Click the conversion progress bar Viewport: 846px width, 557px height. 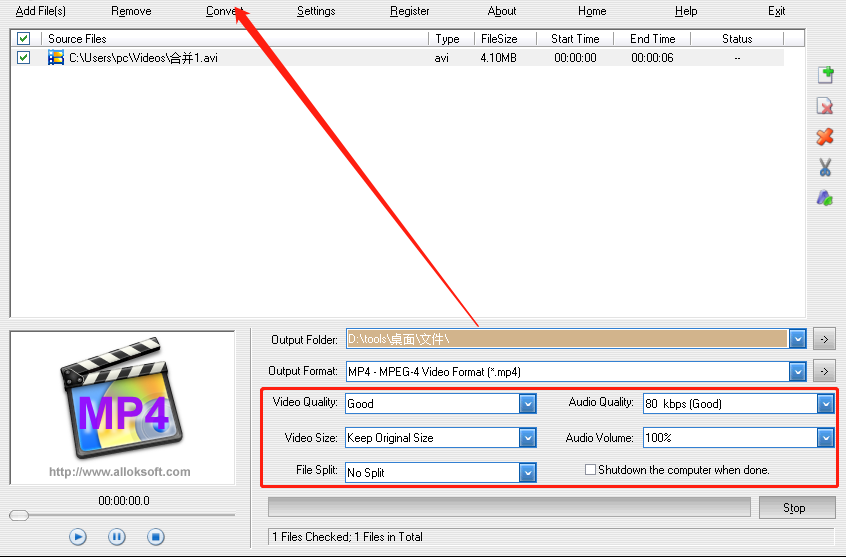tap(509, 507)
